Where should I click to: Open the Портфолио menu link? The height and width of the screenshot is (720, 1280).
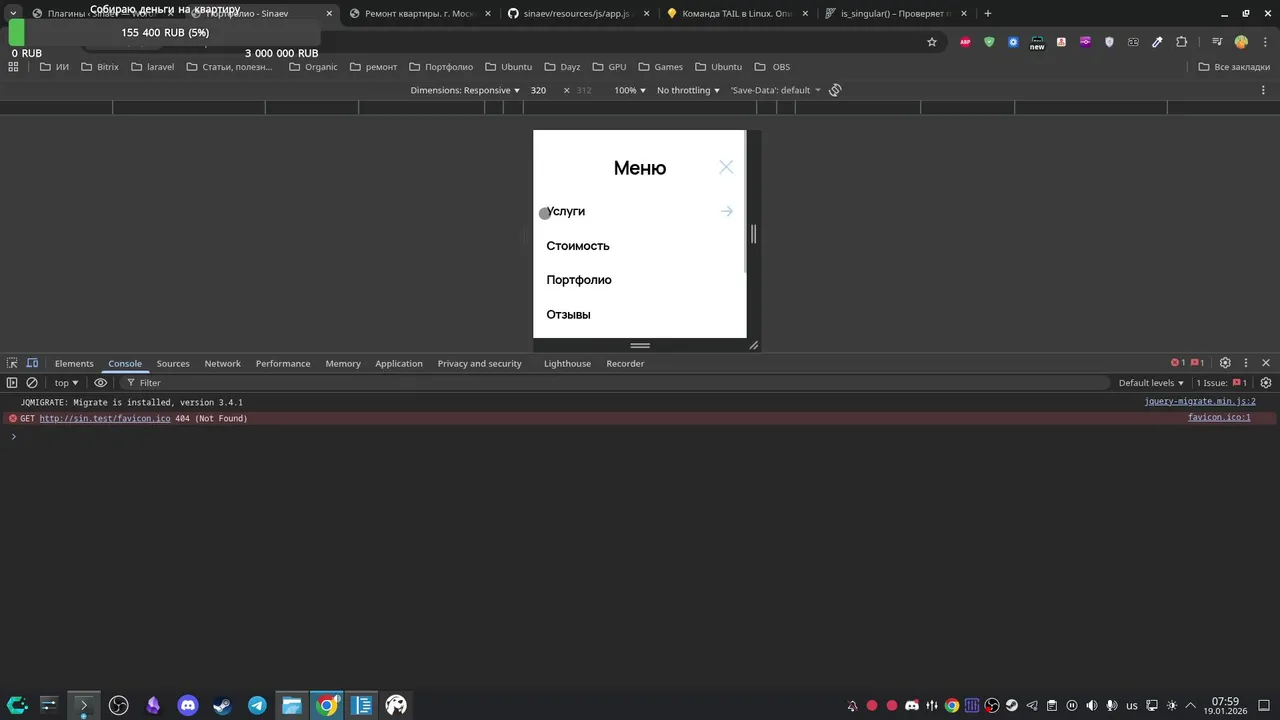579,280
